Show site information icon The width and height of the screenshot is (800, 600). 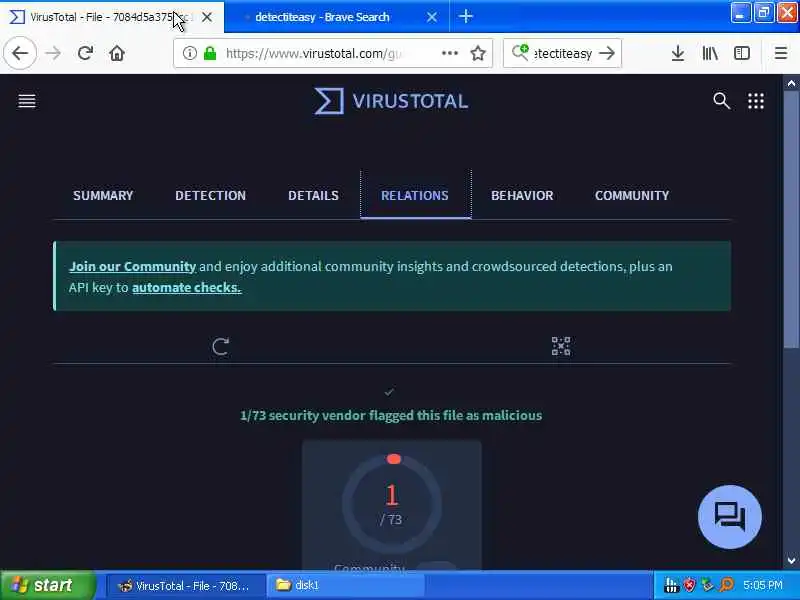[x=189, y=53]
